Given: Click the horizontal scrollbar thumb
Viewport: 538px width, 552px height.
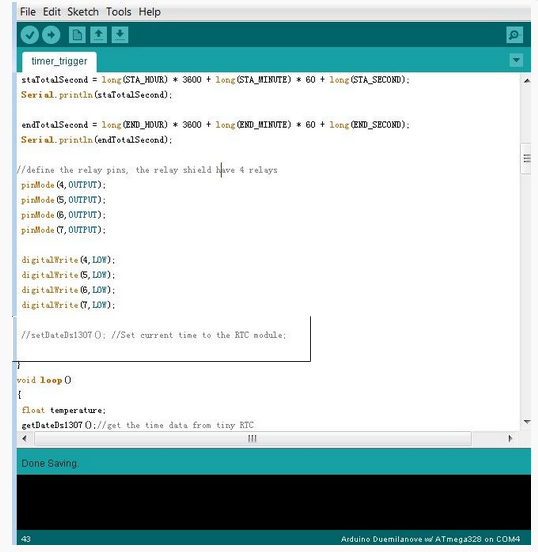Looking at the screenshot, I should coord(252,439).
